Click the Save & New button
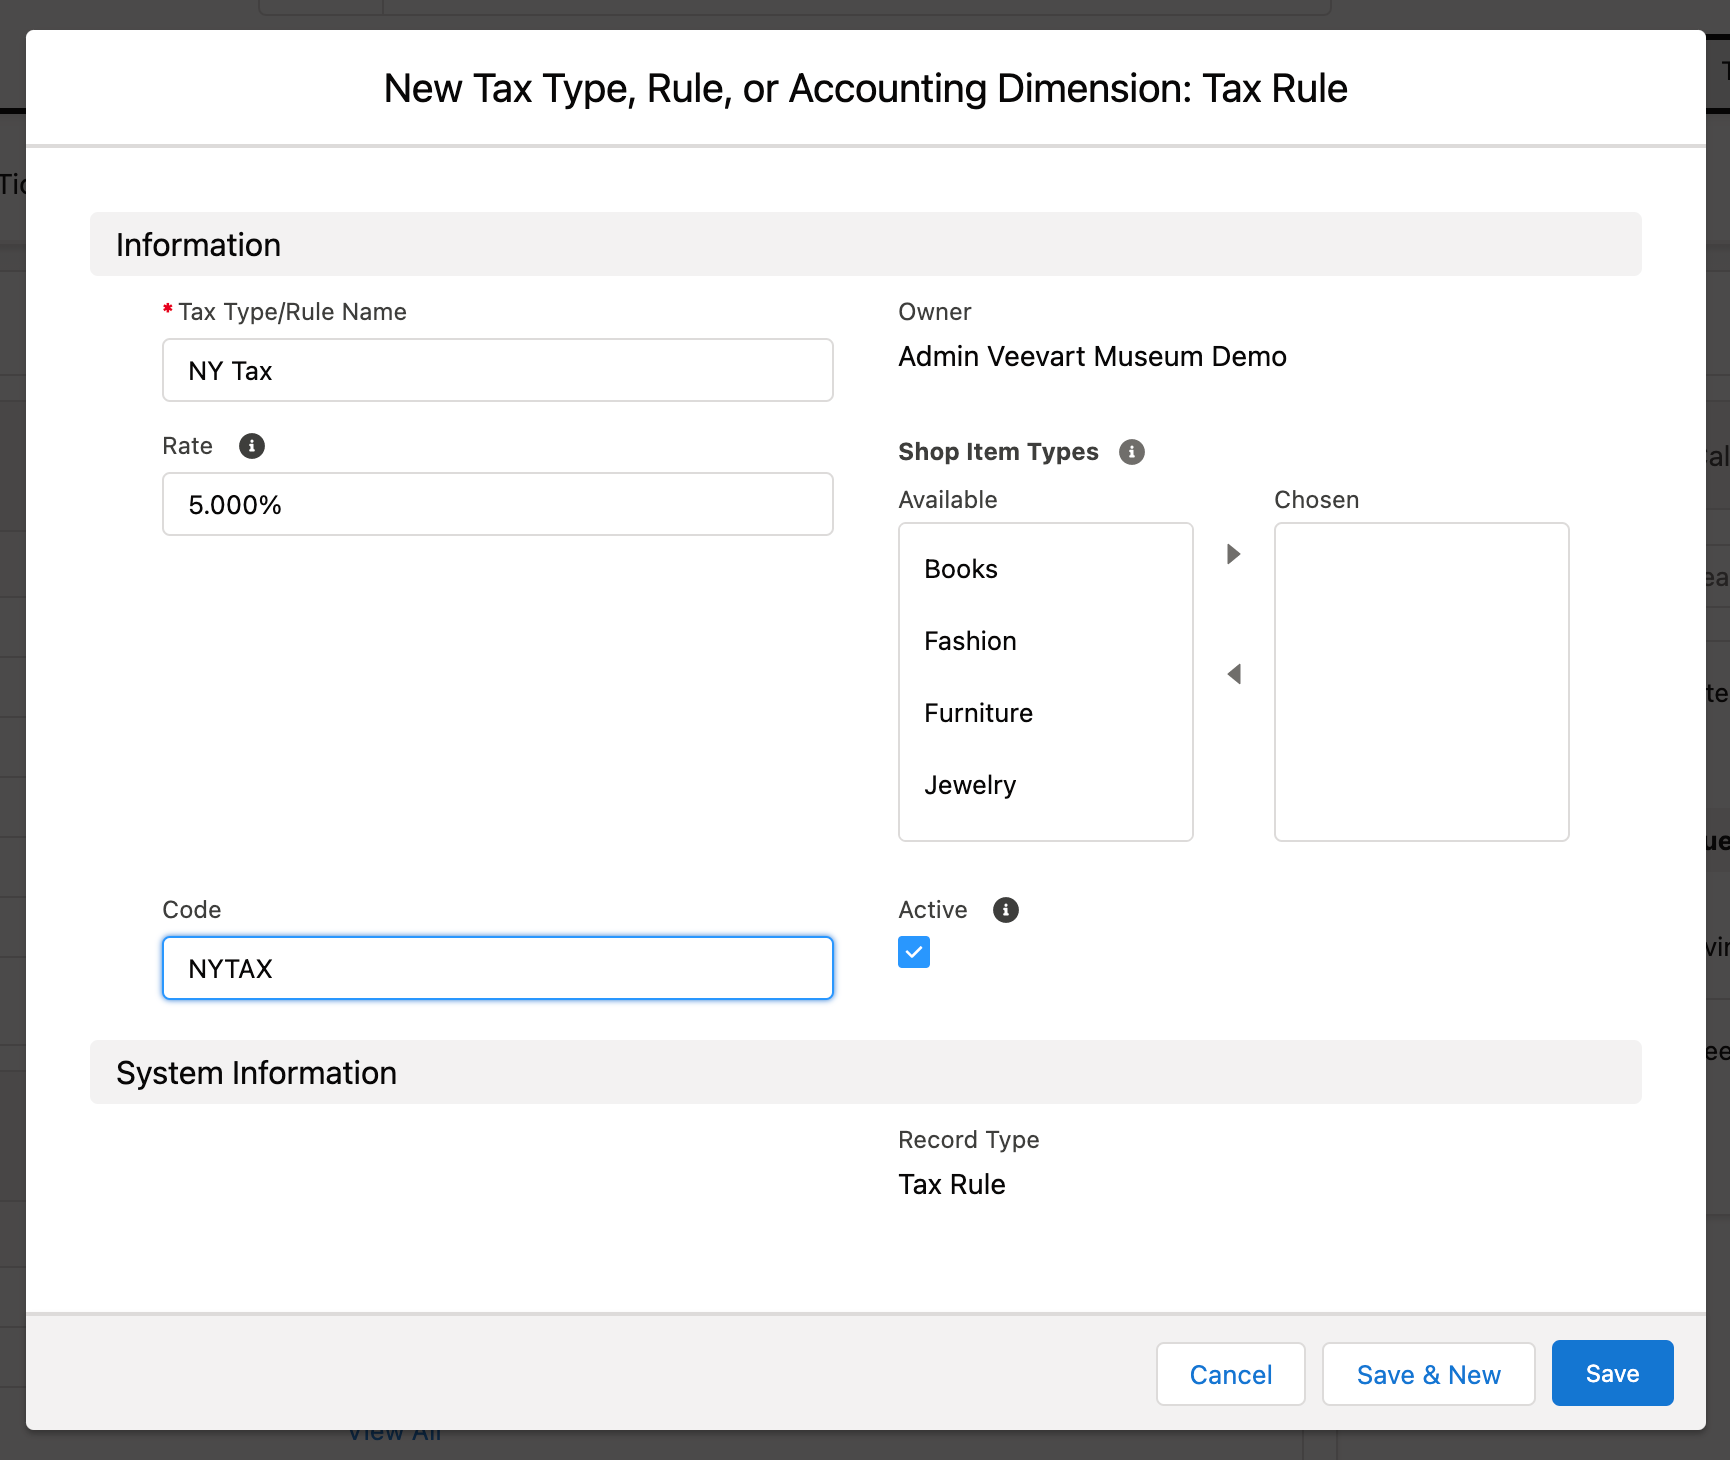Image resolution: width=1730 pixels, height=1460 pixels. point(1428,1374)
